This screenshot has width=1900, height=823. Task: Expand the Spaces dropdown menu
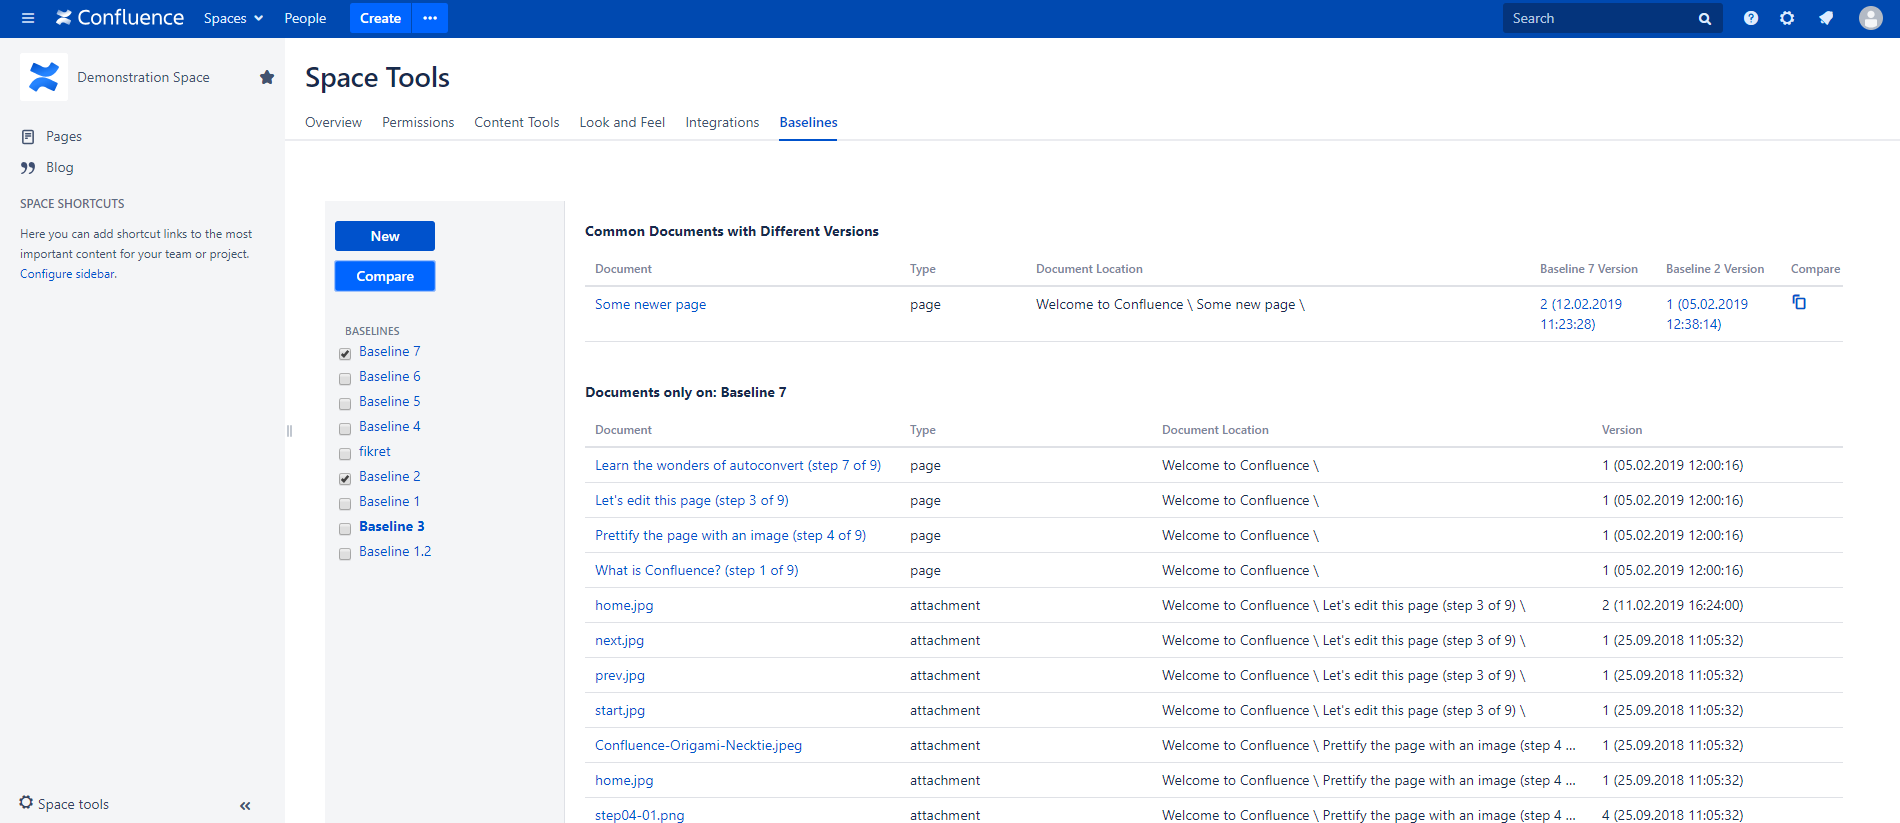[233, 18]
